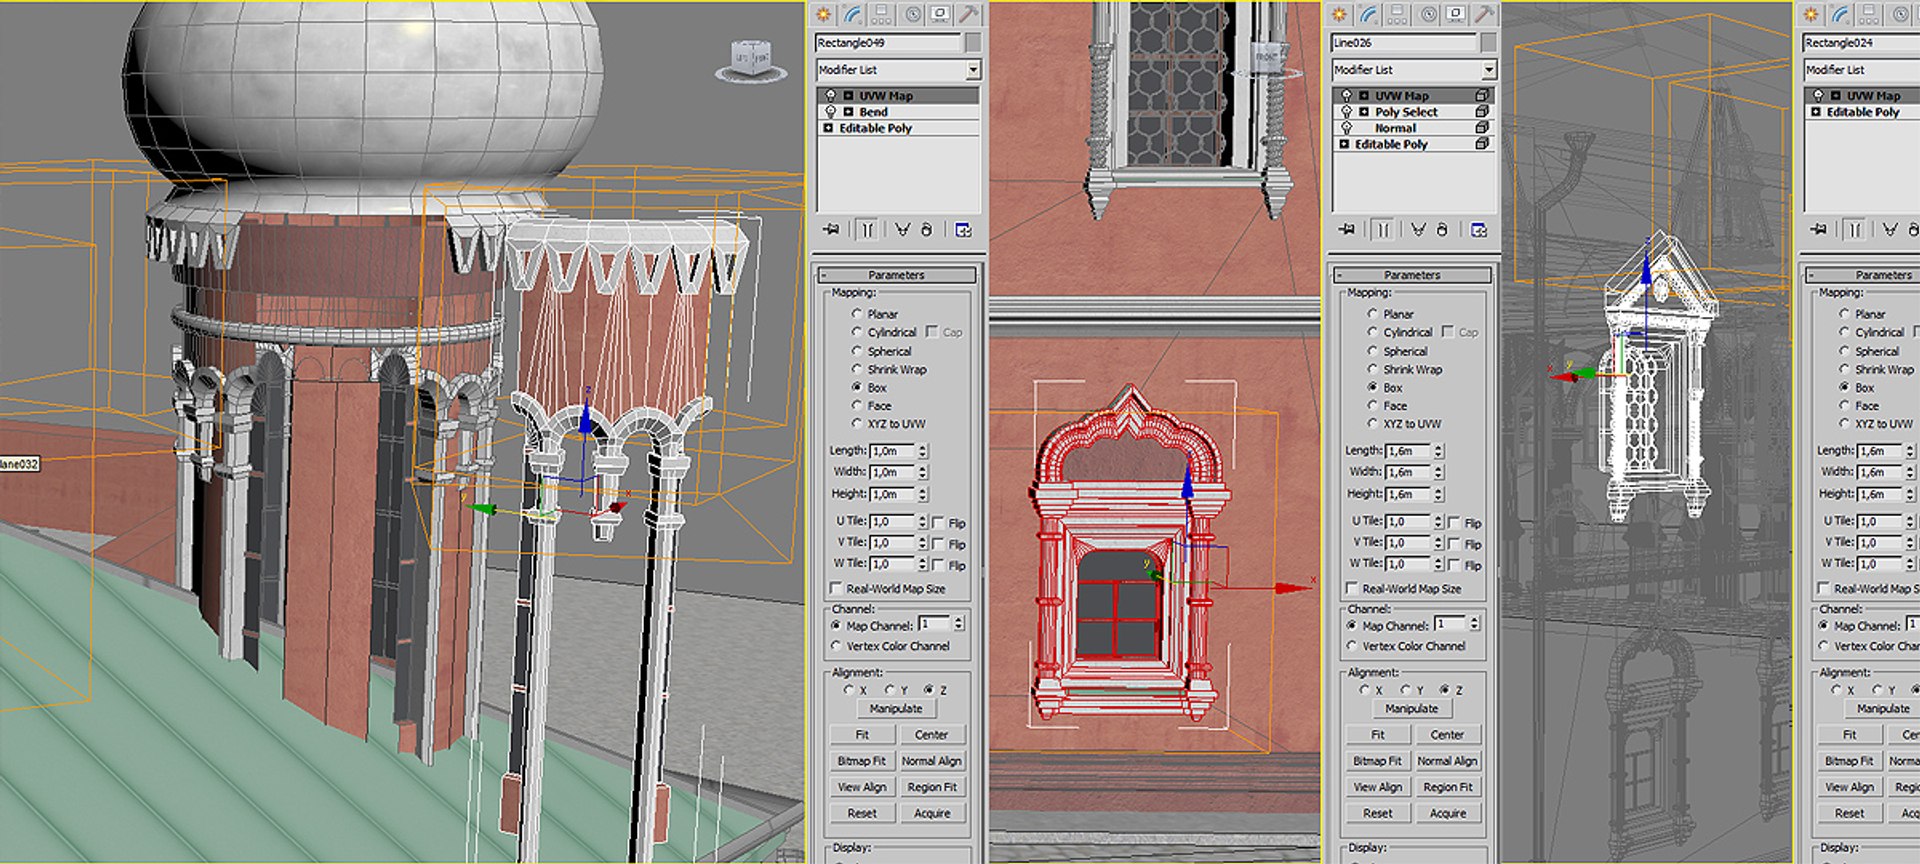Toggle lightbulb of Bend modifier off
The height and width of the screenshot is (864, 1920).
(831, 112)
